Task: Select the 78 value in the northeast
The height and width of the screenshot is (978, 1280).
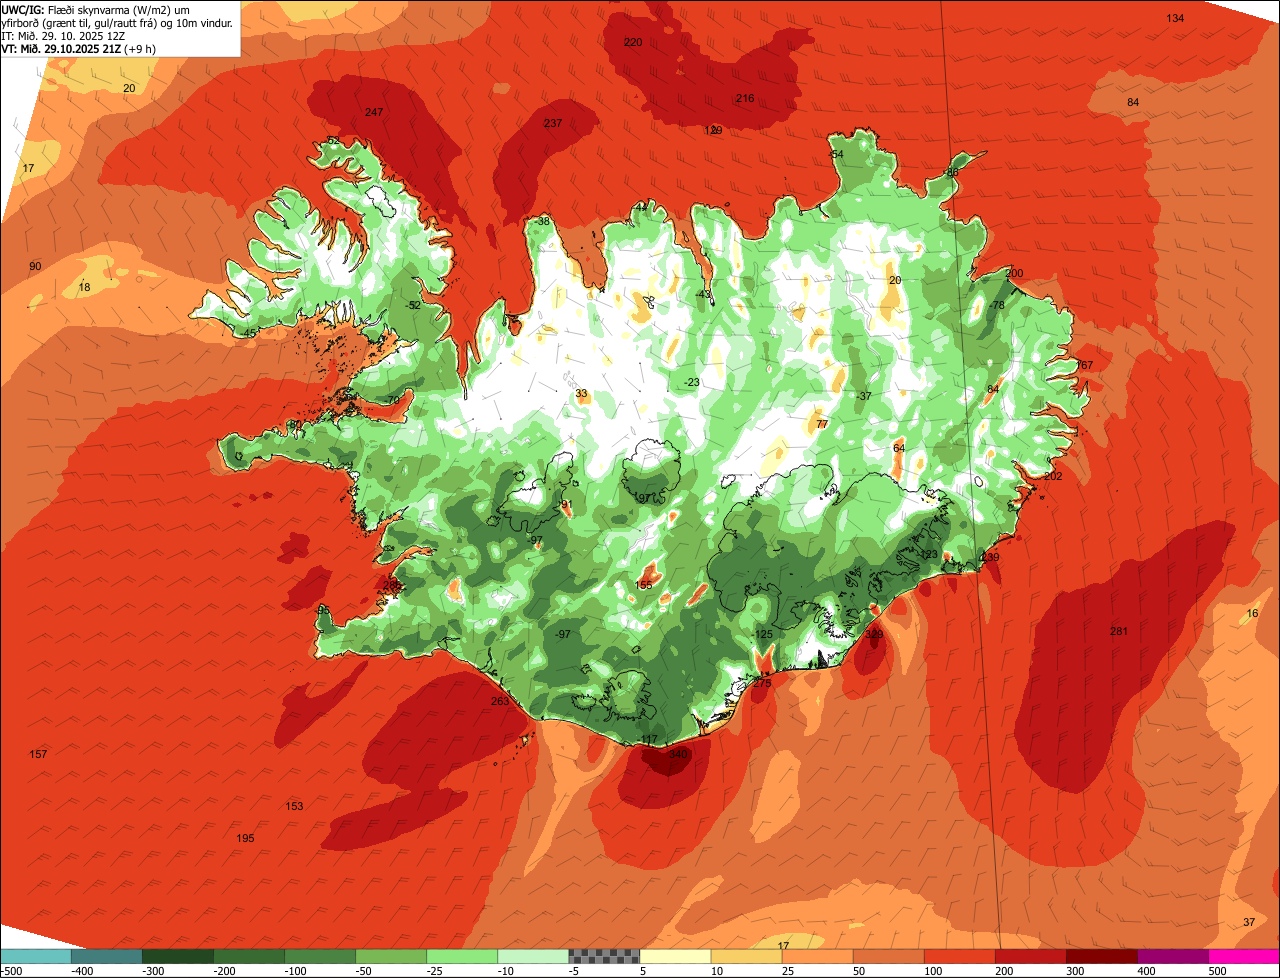Action: [998, 305]
